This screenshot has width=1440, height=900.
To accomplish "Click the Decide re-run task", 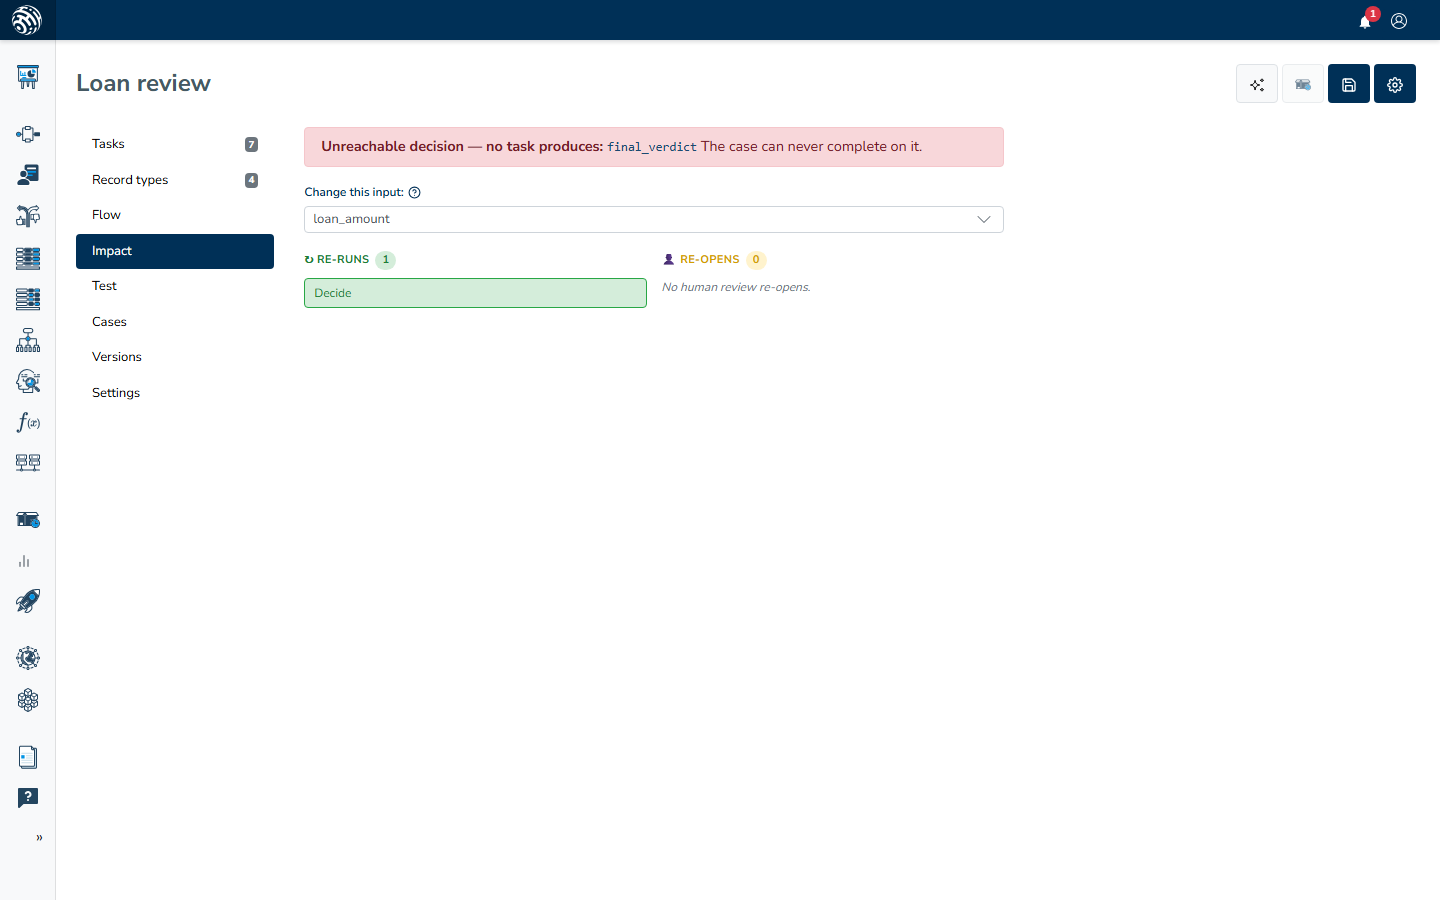I will pyautogui.click(x=475, y=293).
